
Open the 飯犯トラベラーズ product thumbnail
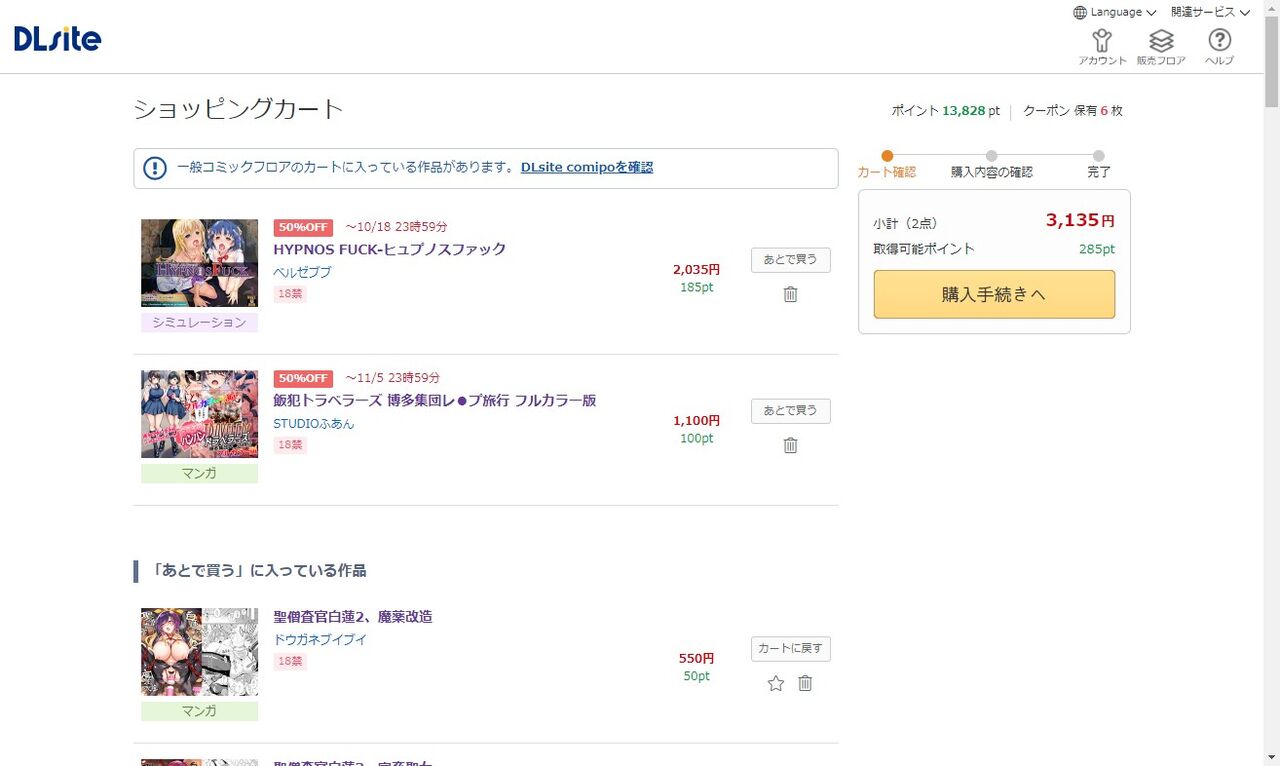(x=199, y=414)
